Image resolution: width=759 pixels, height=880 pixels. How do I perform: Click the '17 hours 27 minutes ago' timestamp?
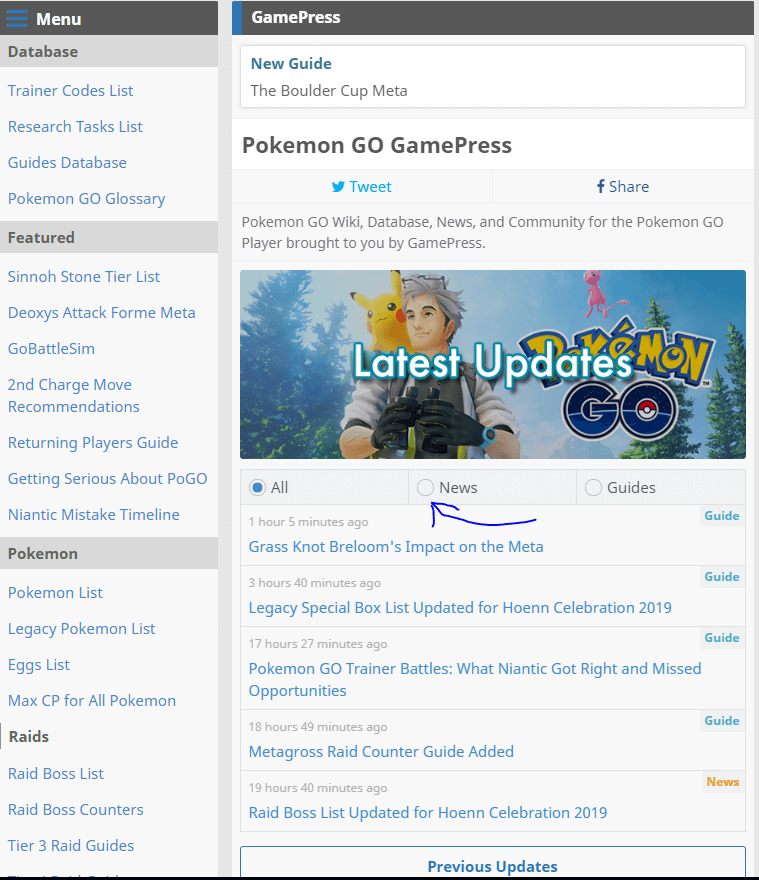[318, 644]
